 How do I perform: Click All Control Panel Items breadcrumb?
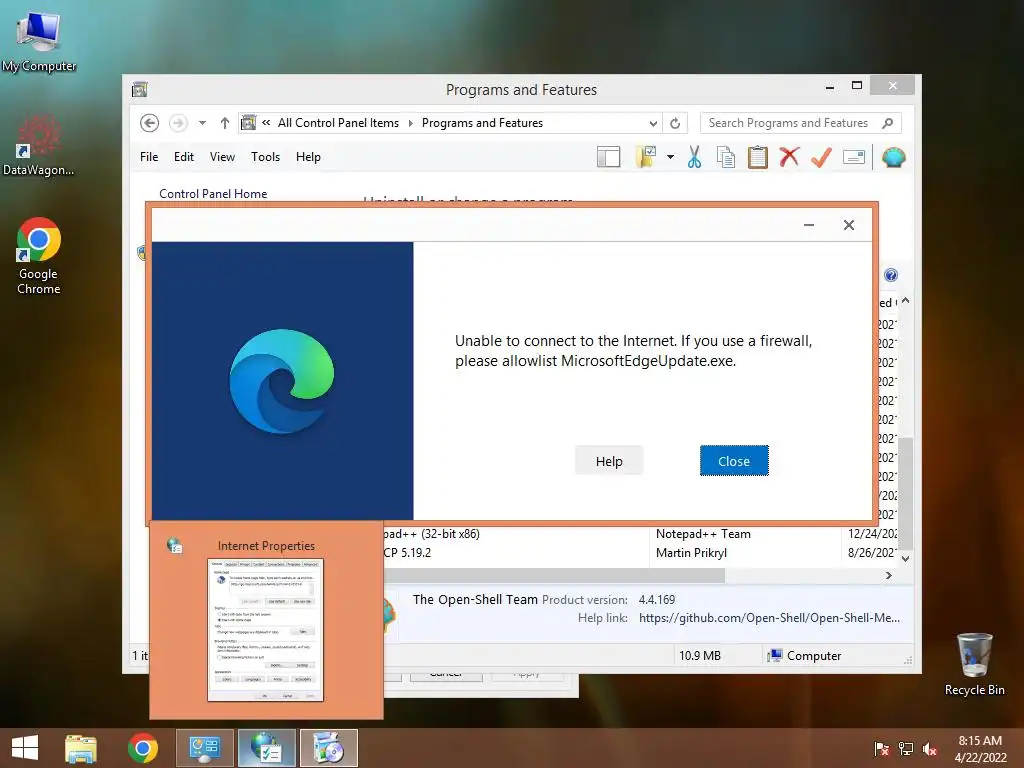click(x=338, y=123)
